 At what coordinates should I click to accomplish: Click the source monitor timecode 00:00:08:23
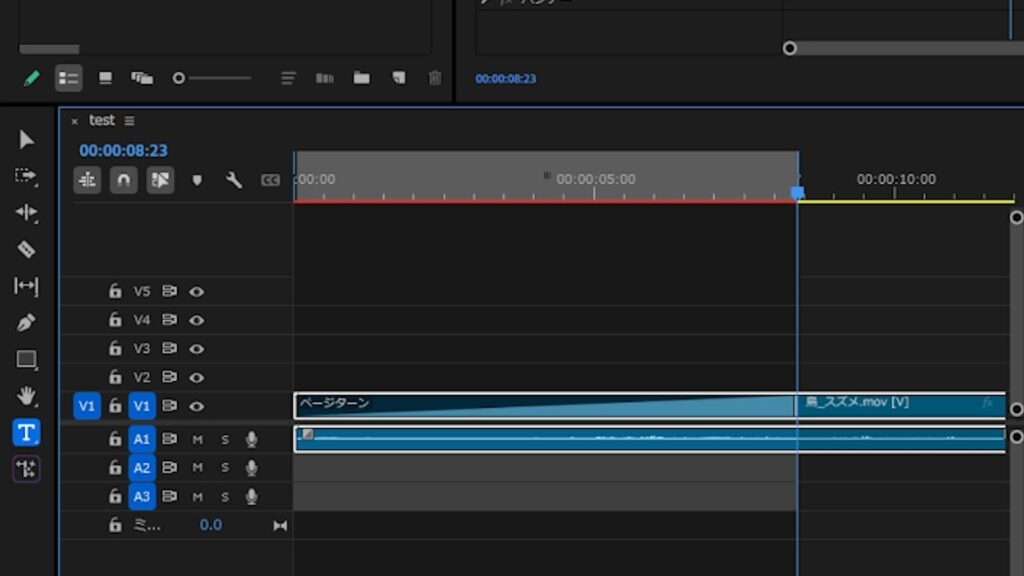pos(505,78)
